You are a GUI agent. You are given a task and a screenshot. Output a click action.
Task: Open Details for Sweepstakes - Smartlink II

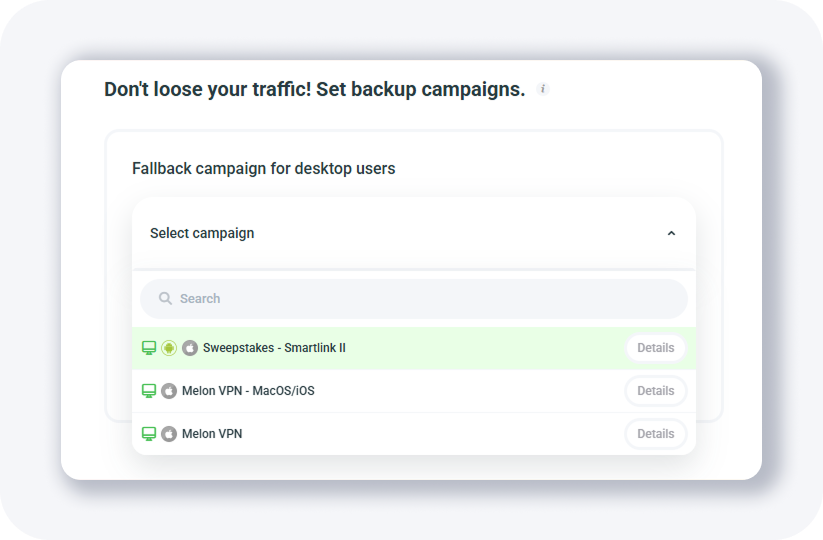[655, 348]
